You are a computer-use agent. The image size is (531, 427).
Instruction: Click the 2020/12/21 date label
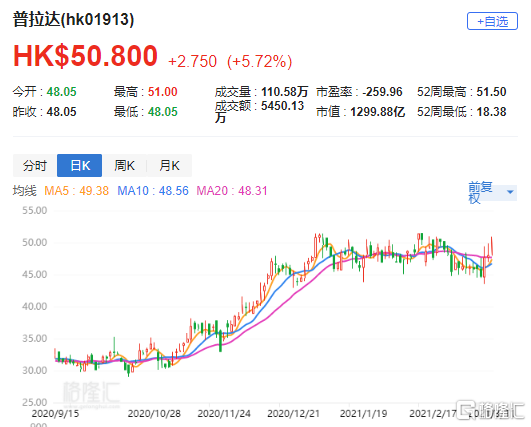click(293, 413)
